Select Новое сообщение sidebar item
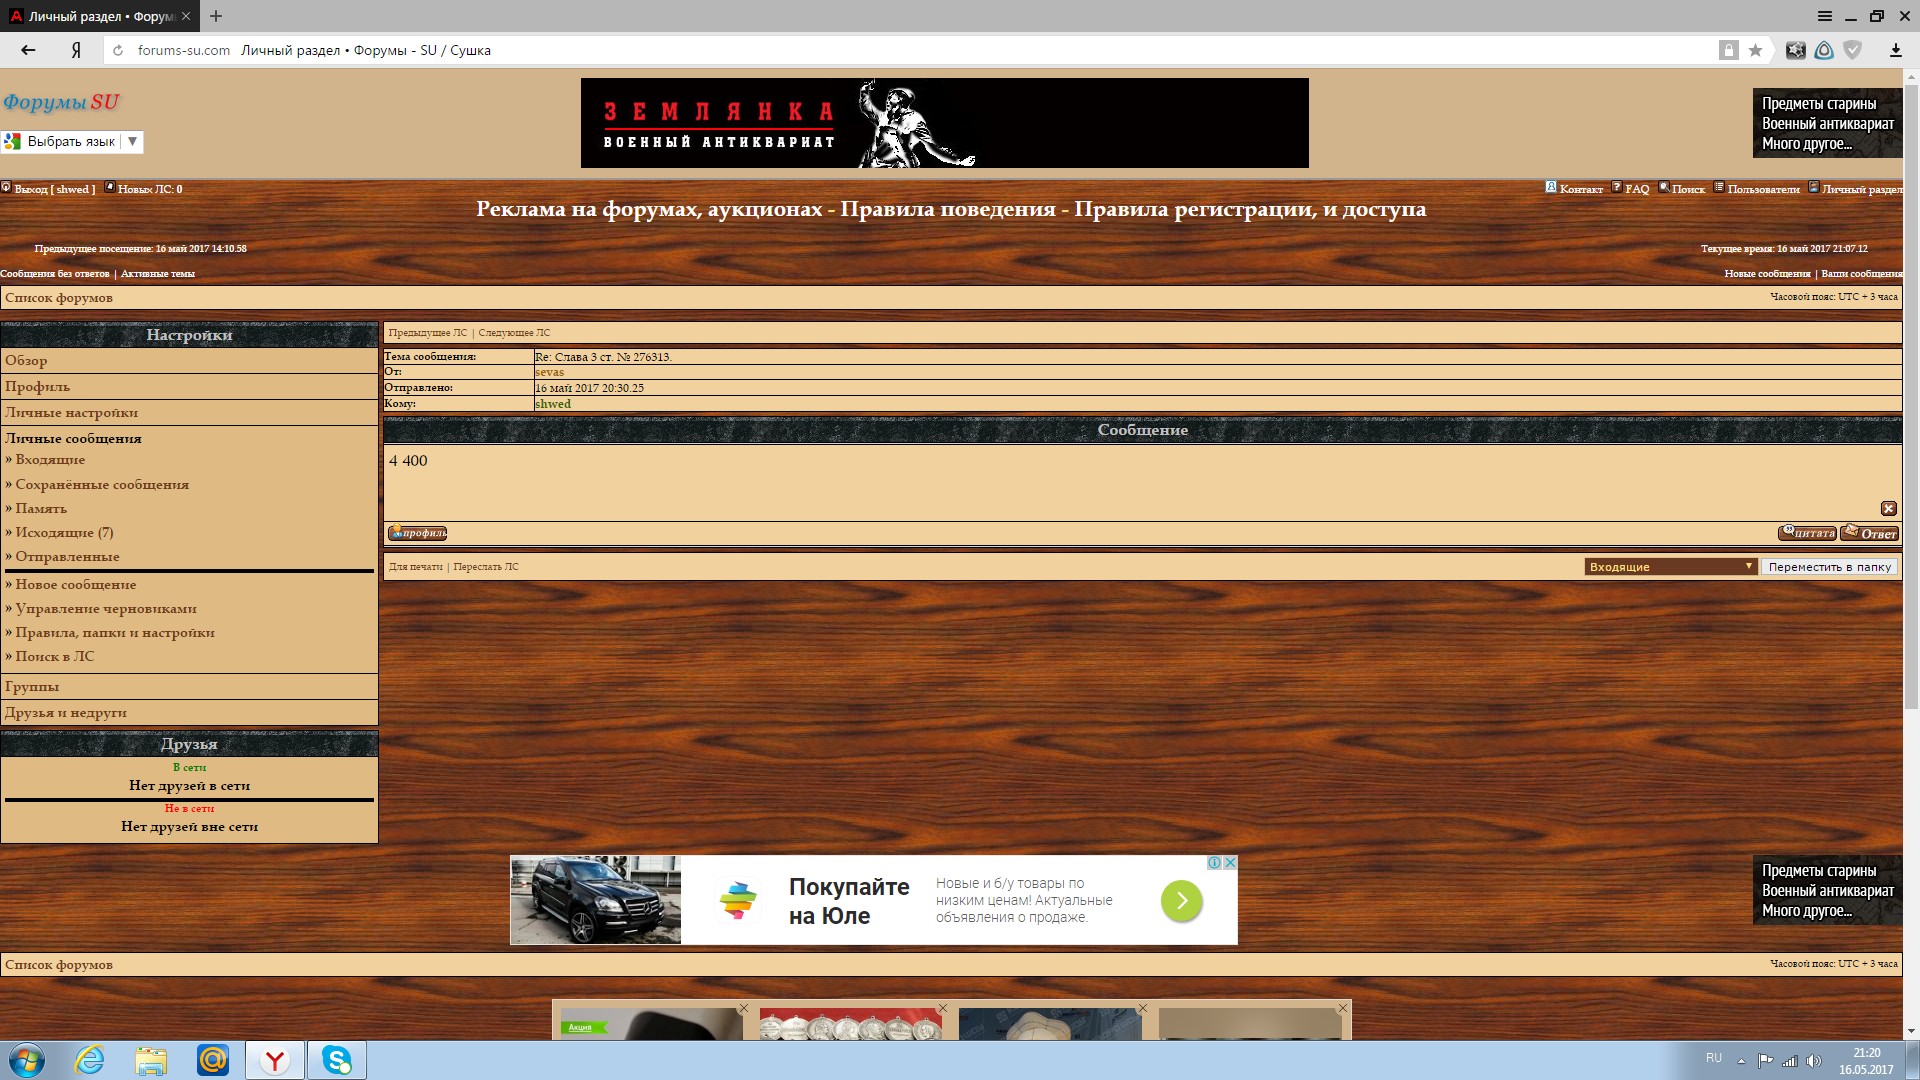 (75, 585)
